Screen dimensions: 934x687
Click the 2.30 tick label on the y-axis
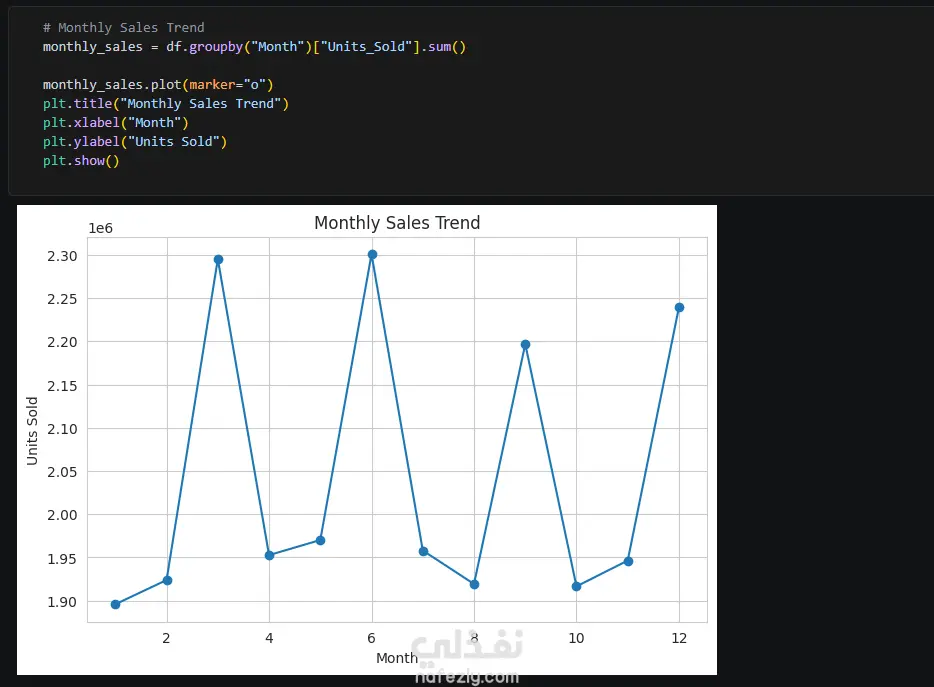[x=62, y=256]
